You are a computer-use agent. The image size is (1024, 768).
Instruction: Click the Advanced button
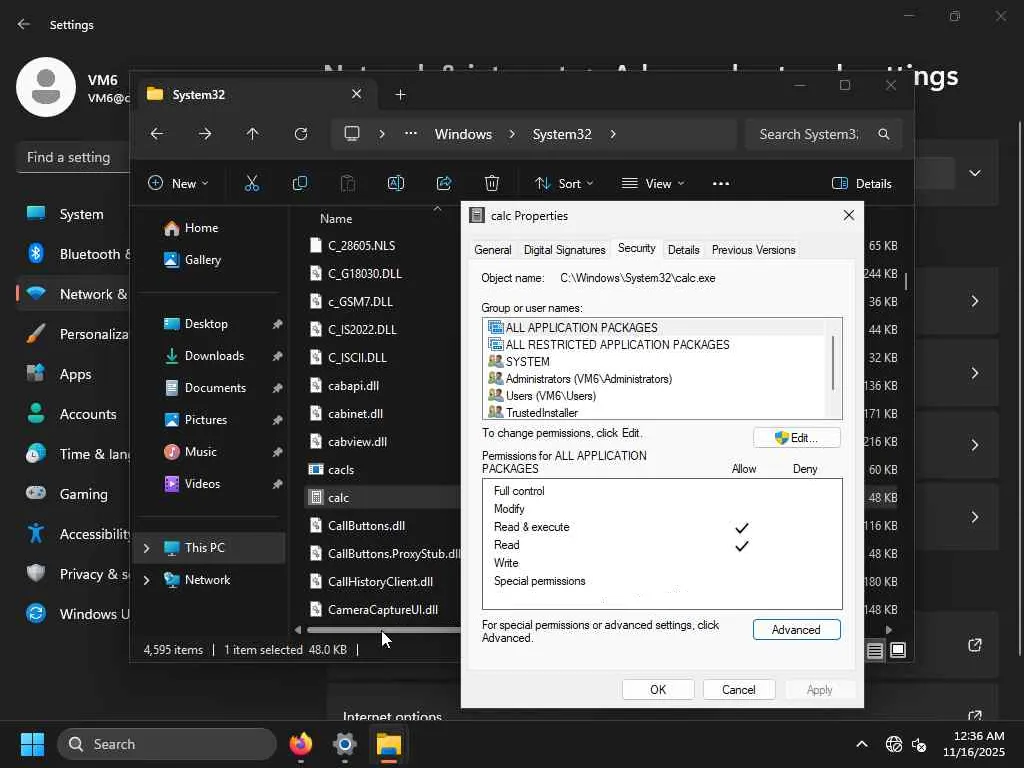pos(796,630)
